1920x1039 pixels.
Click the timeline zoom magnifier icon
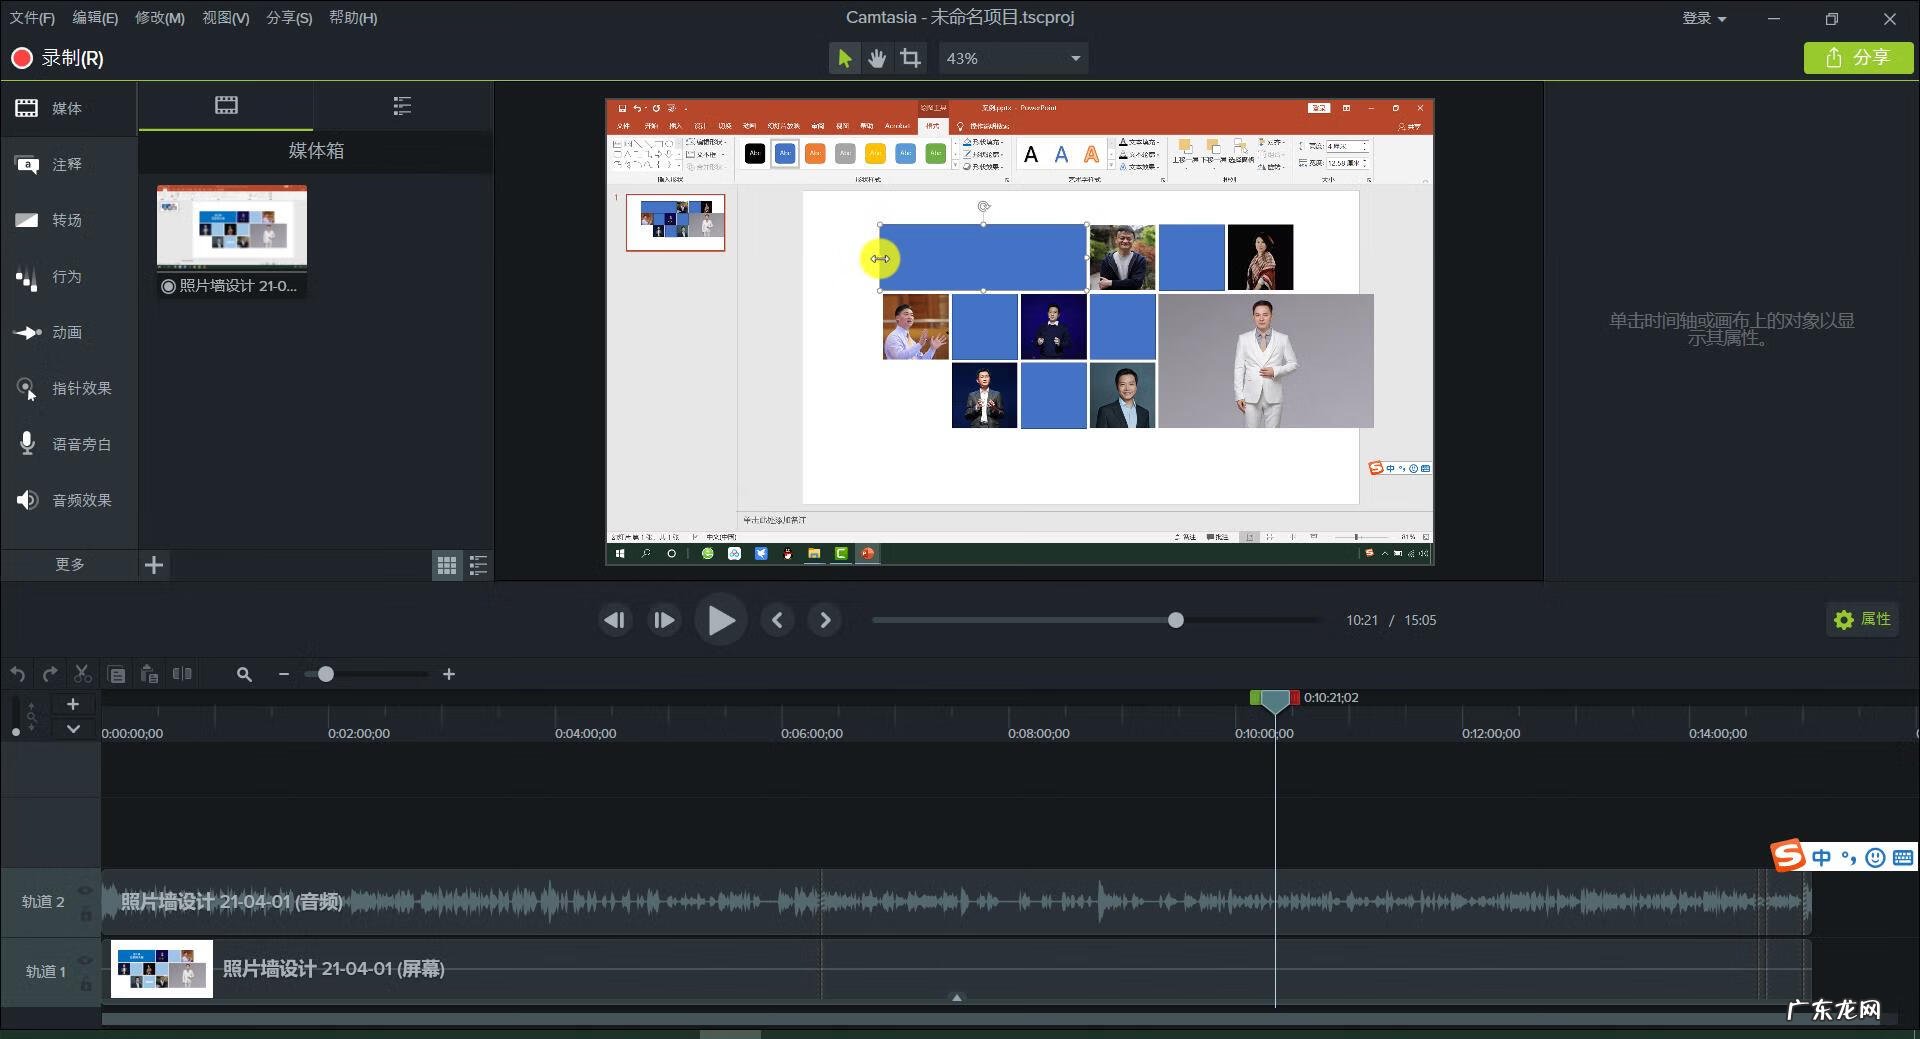point(244,674)
